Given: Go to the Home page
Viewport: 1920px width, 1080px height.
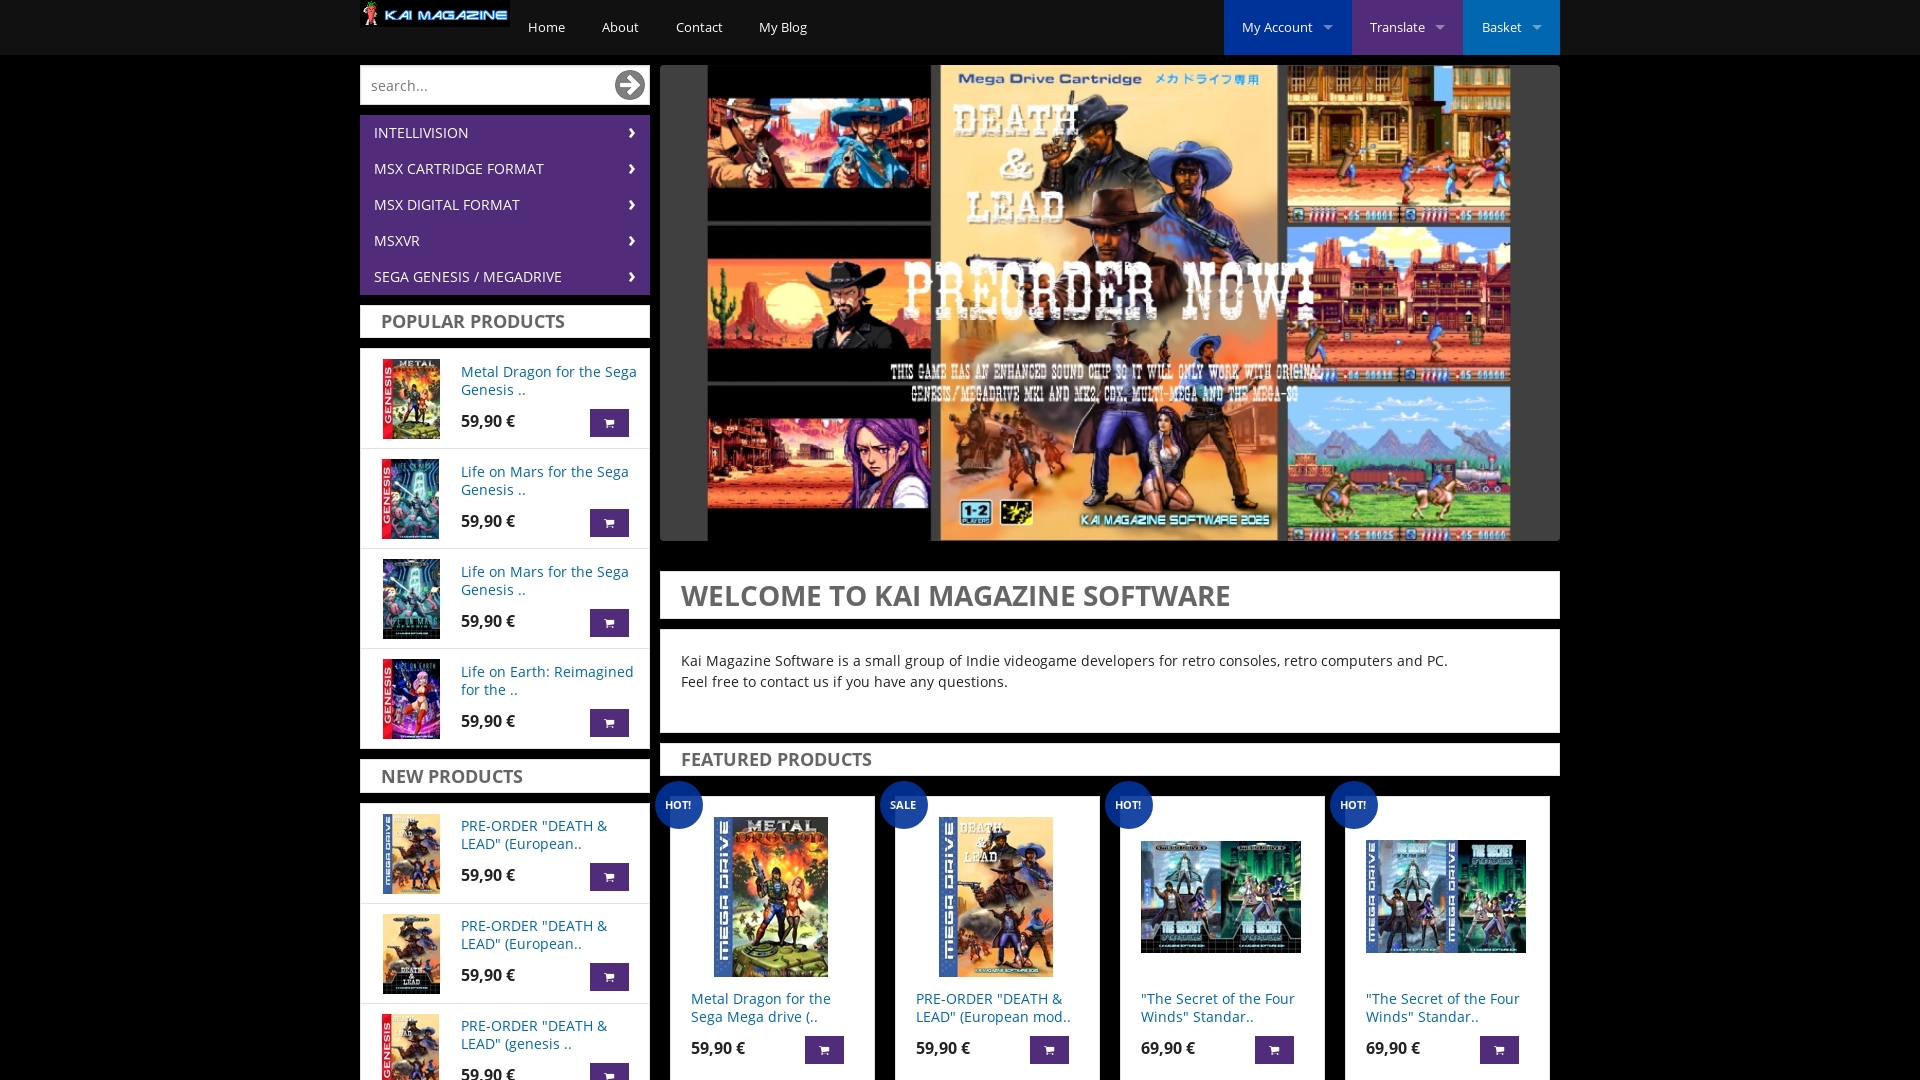Looking at the screenshot, I should [546, 27].
